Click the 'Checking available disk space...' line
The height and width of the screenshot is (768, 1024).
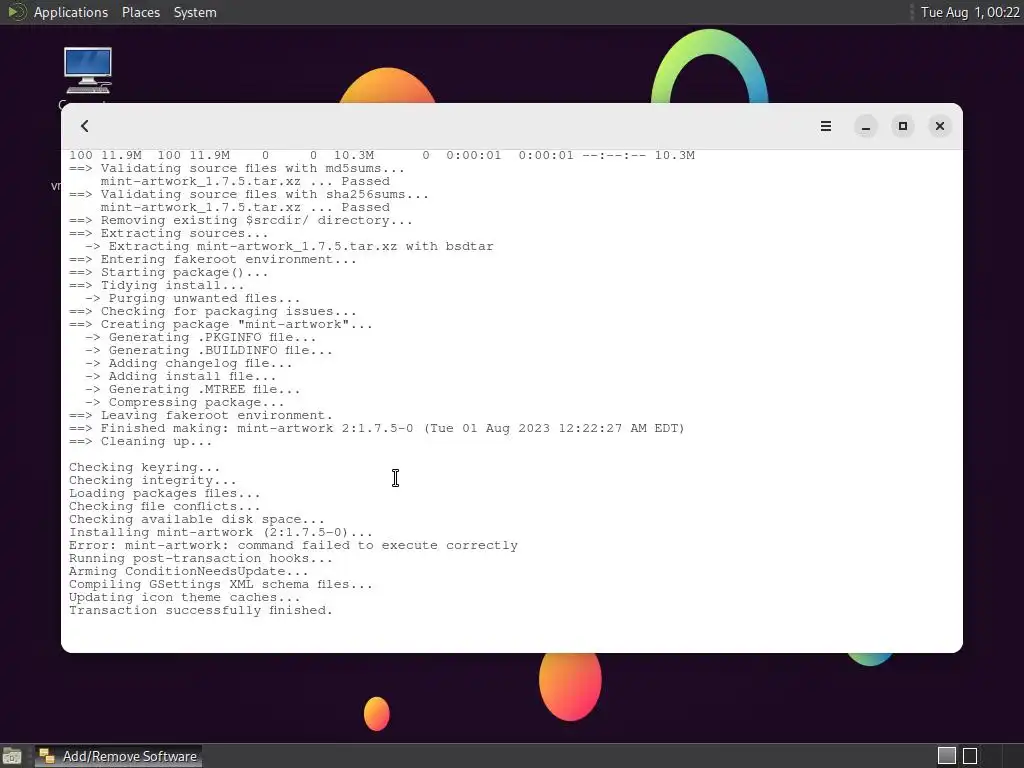[197, 519]
